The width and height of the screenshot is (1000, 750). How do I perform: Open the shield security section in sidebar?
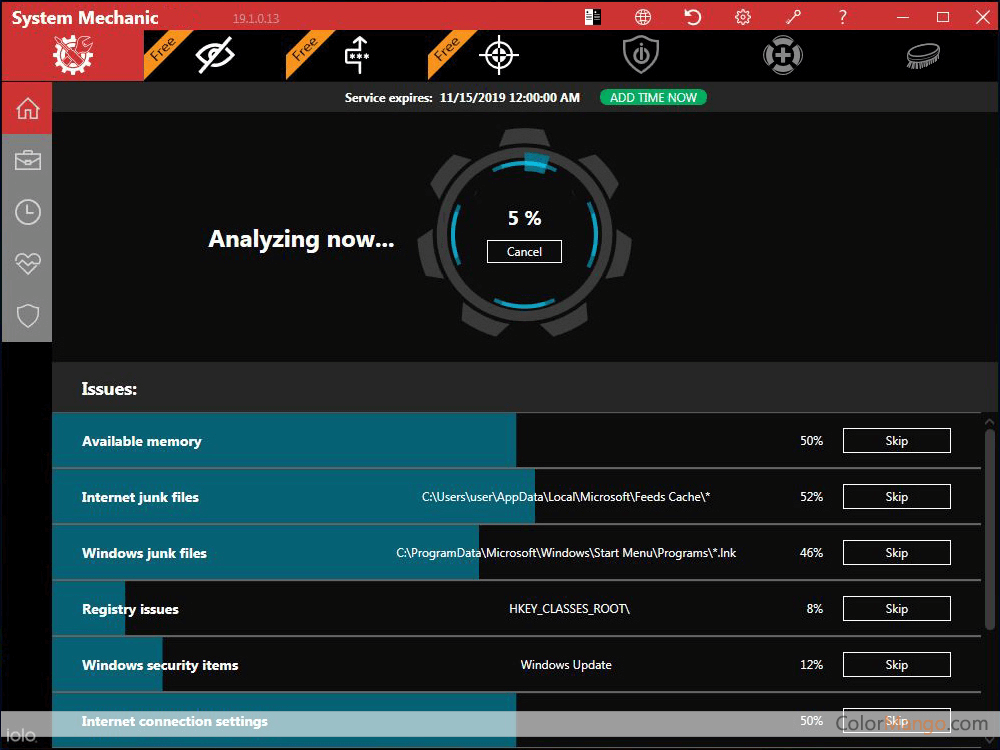pyautogui.click(x=27, y=316)
